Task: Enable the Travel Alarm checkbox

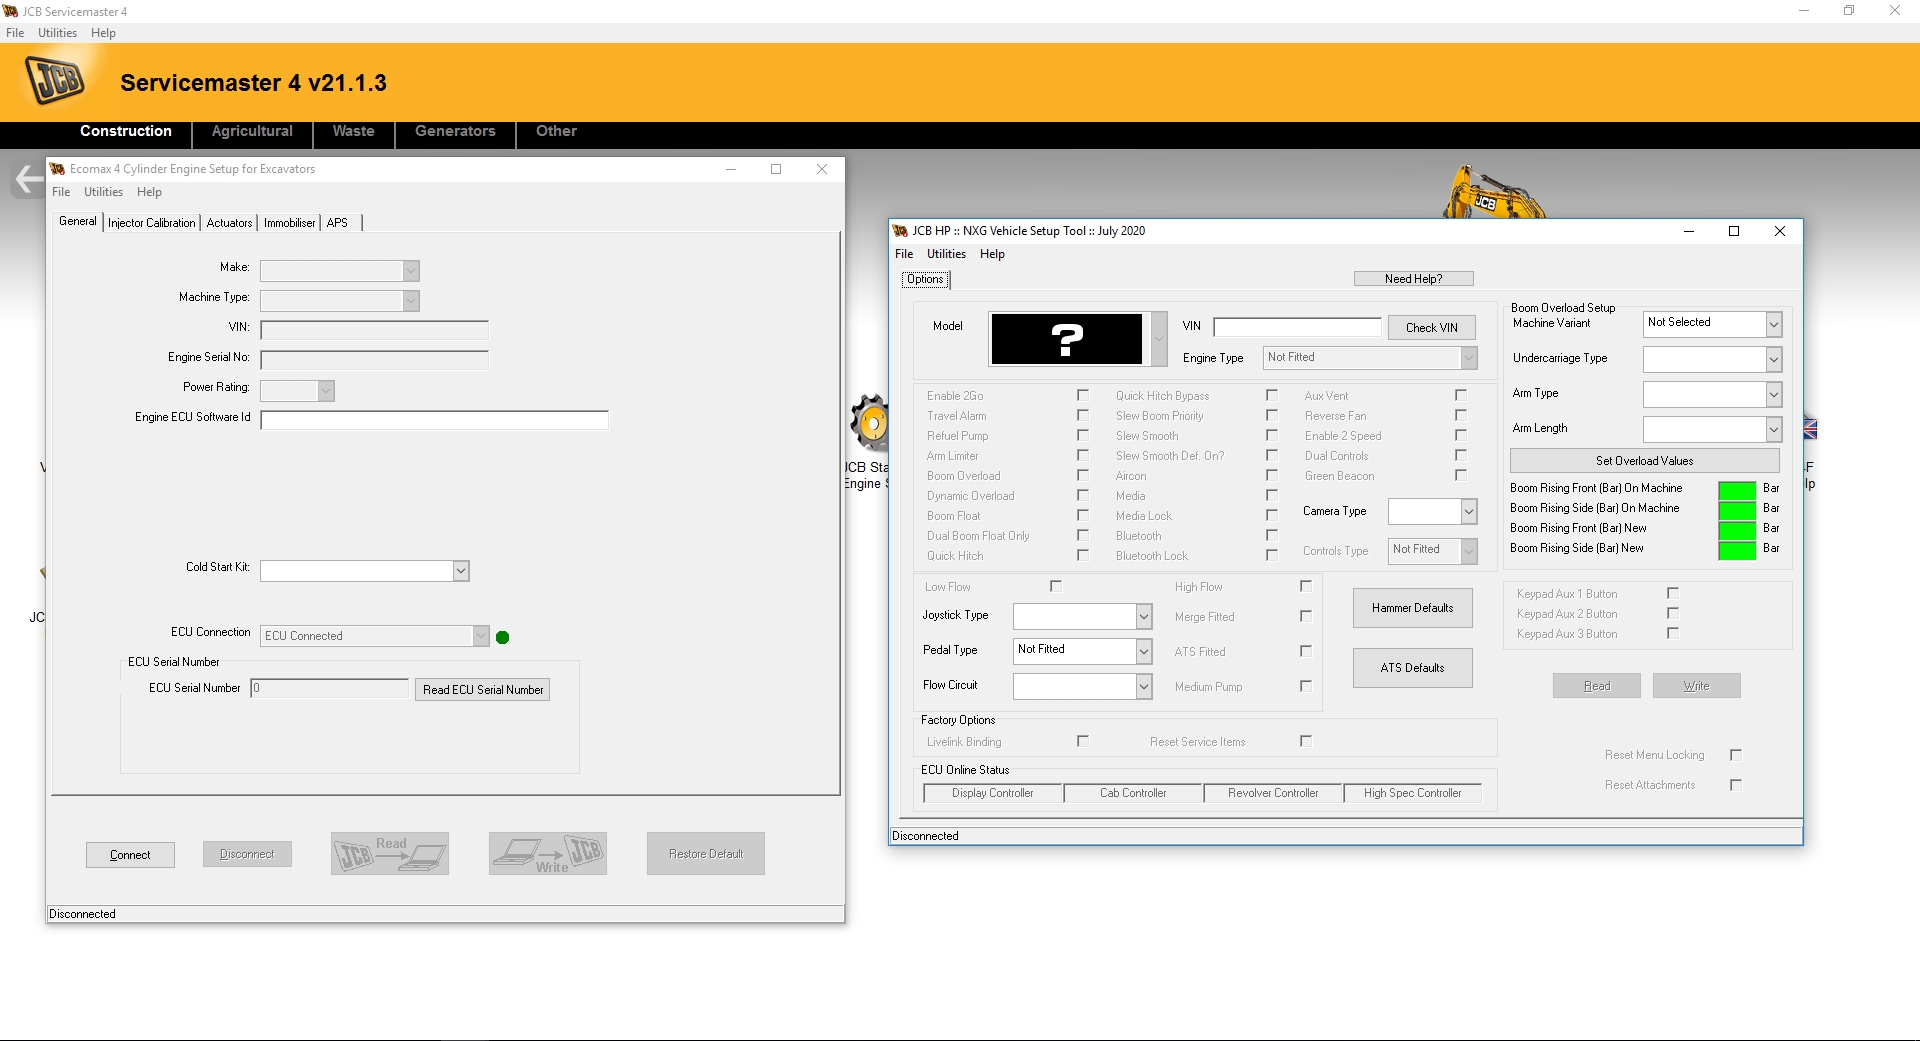Action: (x=1083, y=415)
